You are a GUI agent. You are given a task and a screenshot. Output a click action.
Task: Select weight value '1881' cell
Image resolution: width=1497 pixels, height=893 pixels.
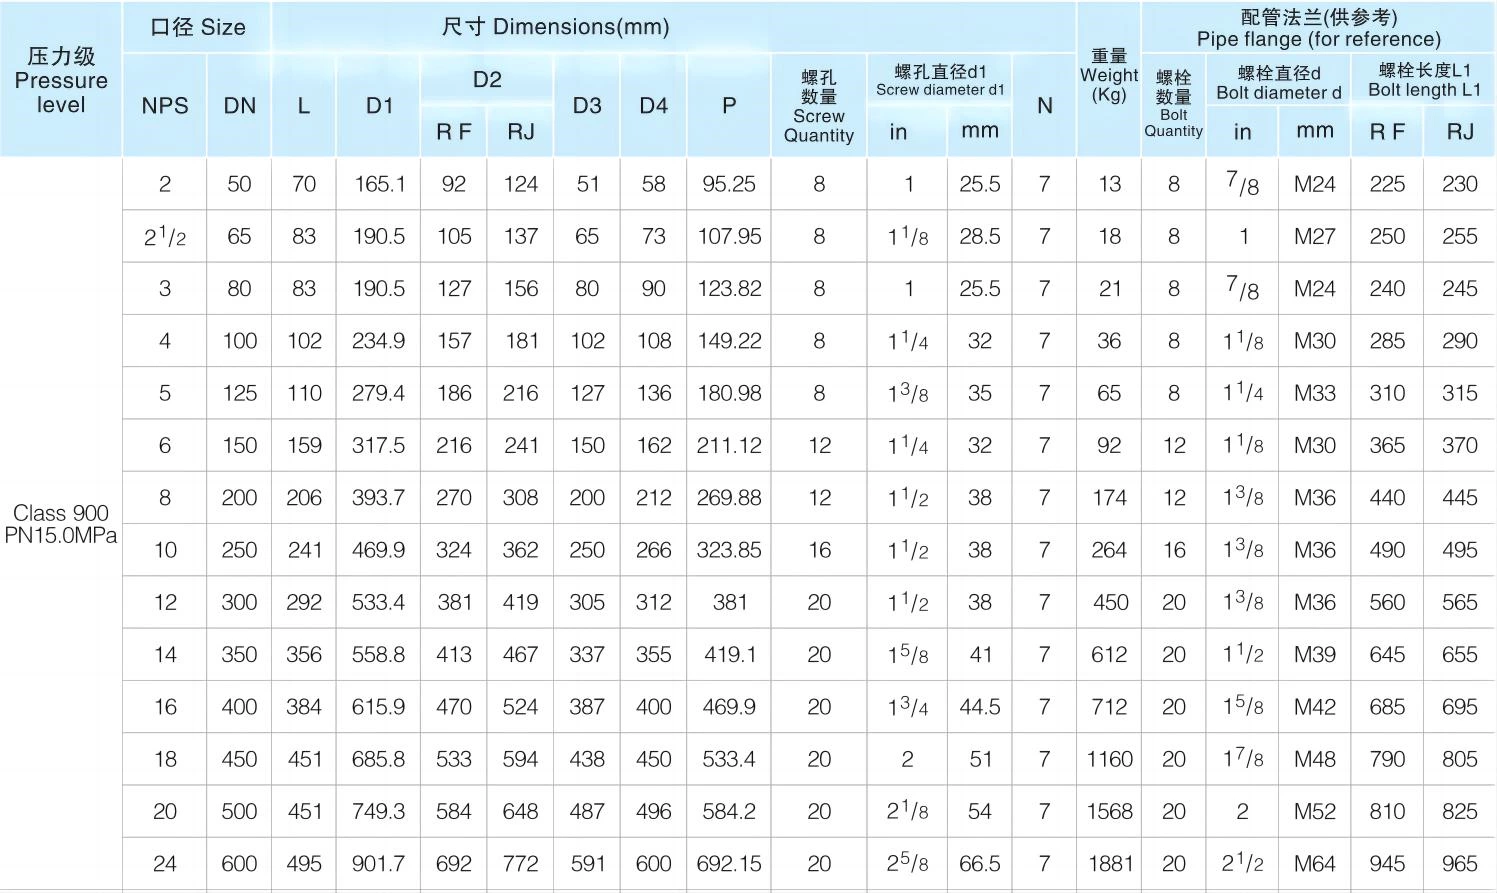coord(1109,863)
